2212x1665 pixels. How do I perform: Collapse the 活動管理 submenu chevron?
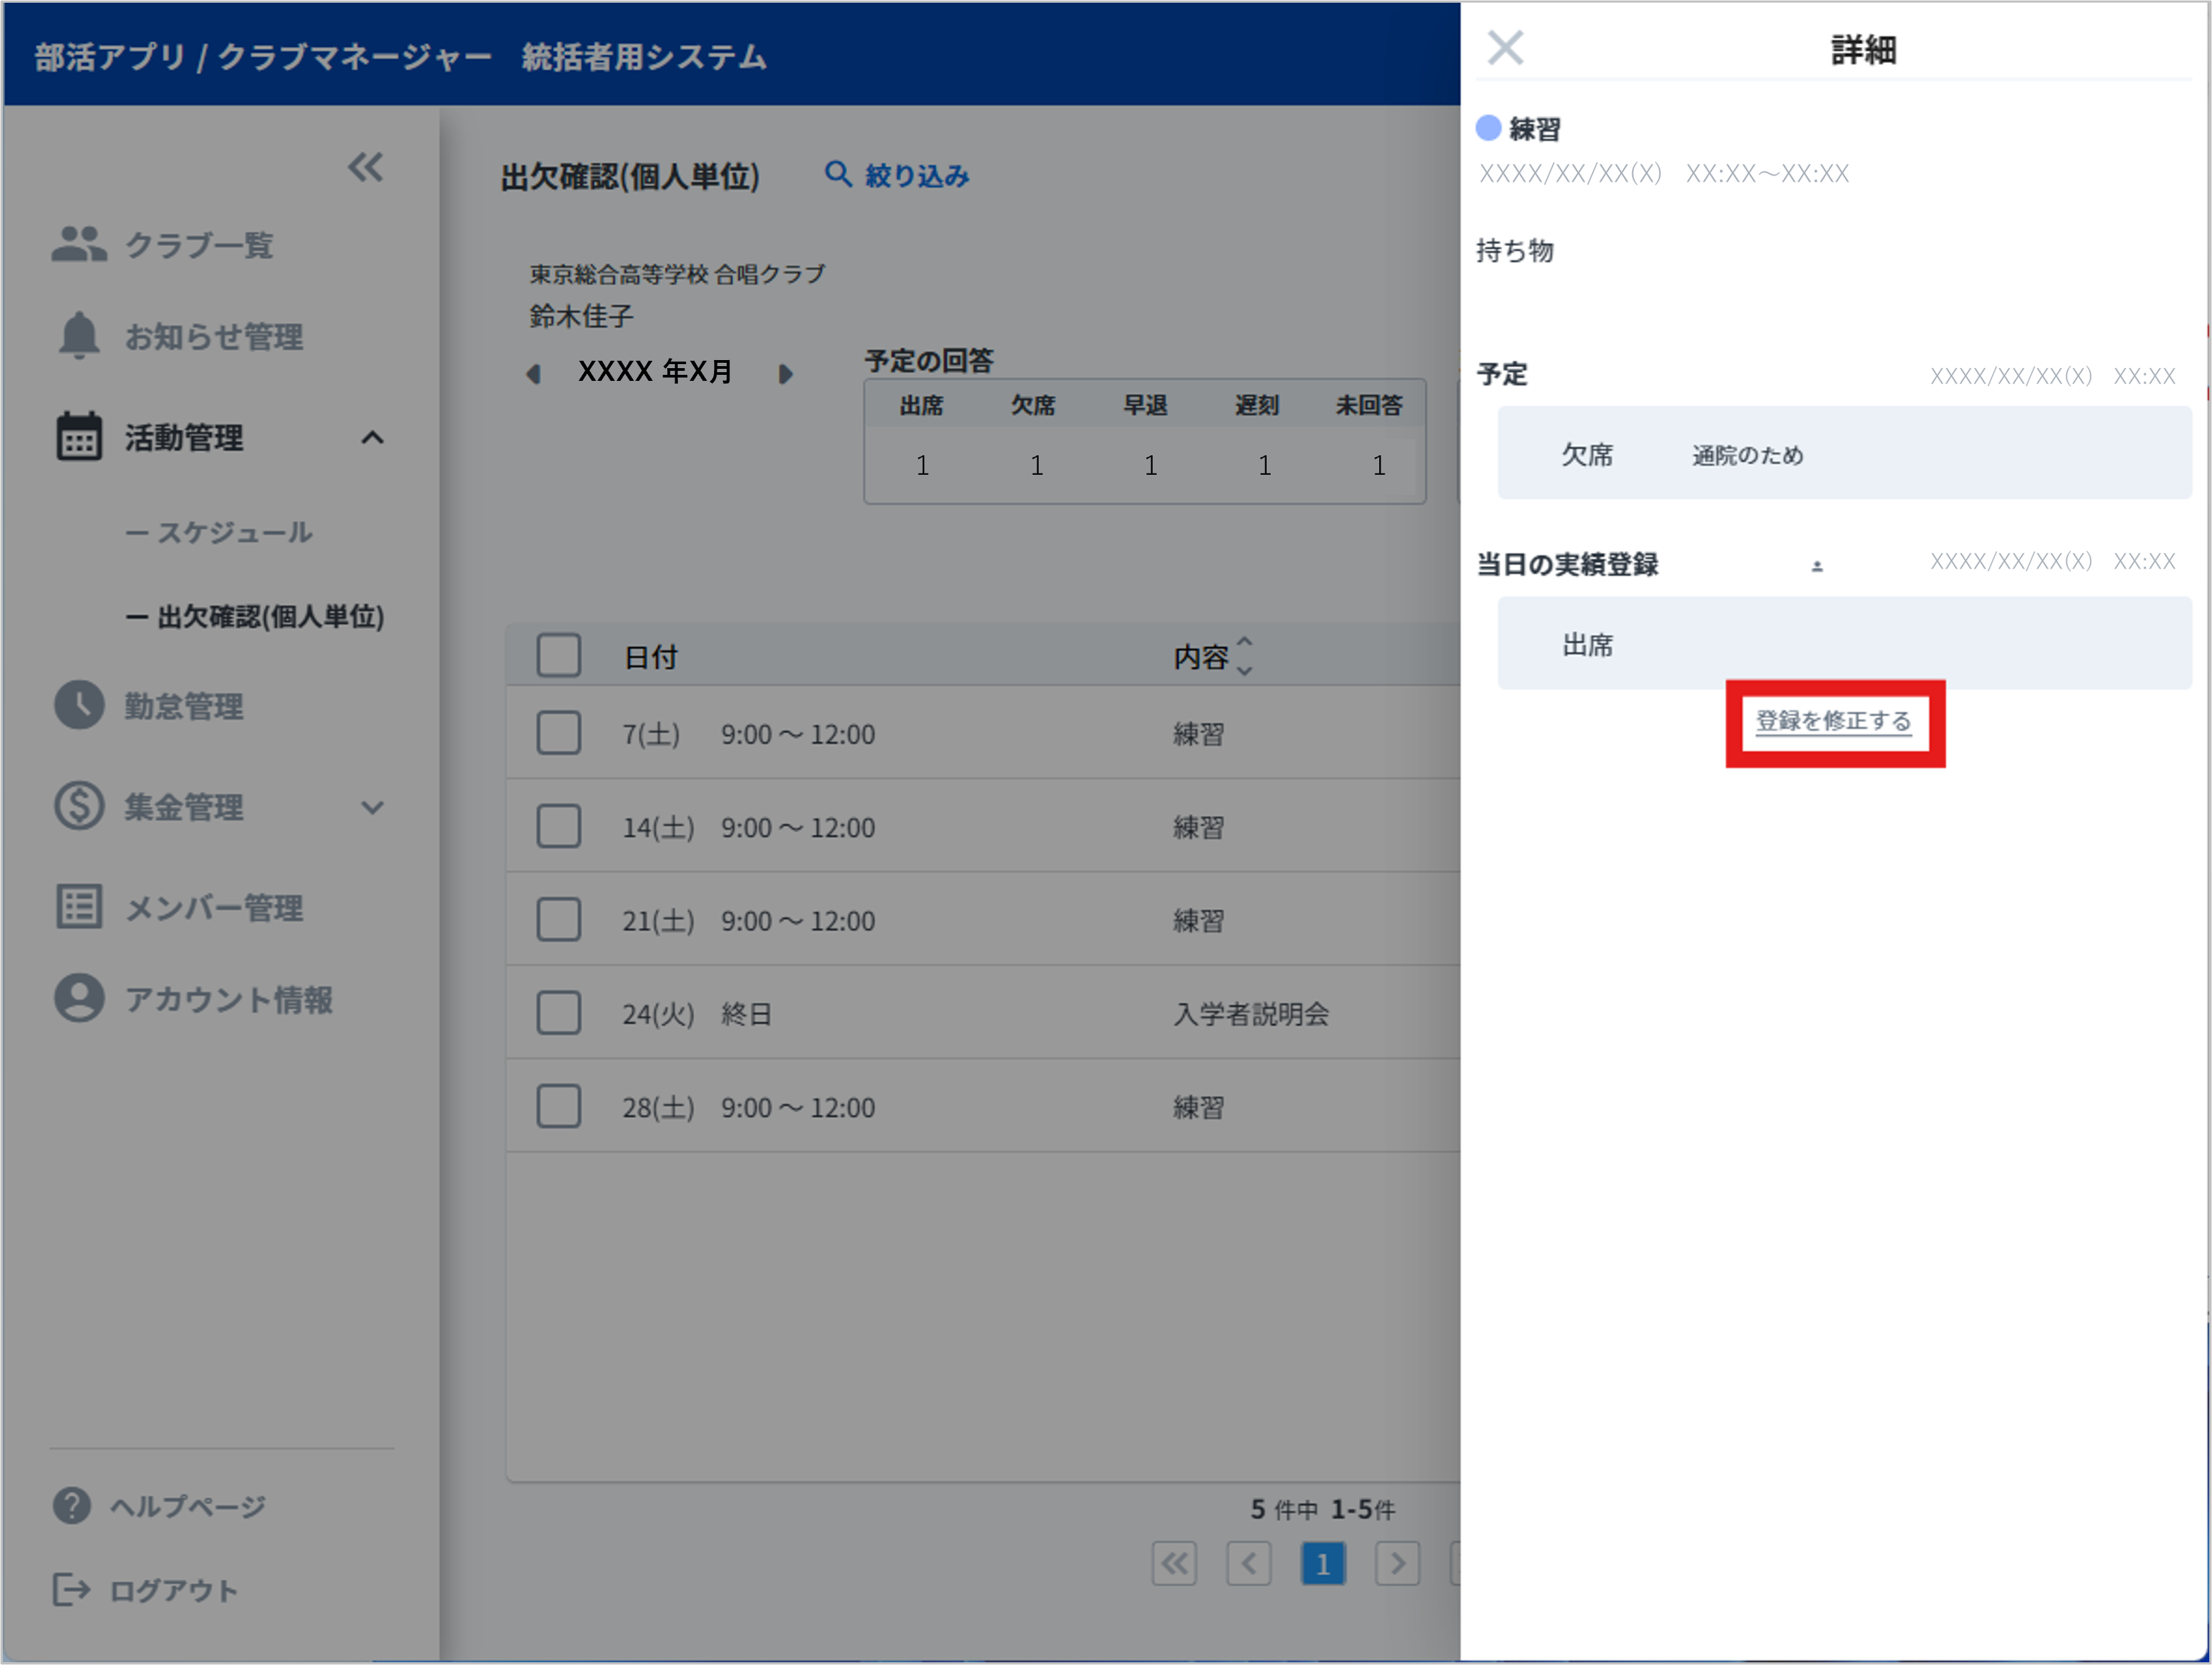coord(372,437)
